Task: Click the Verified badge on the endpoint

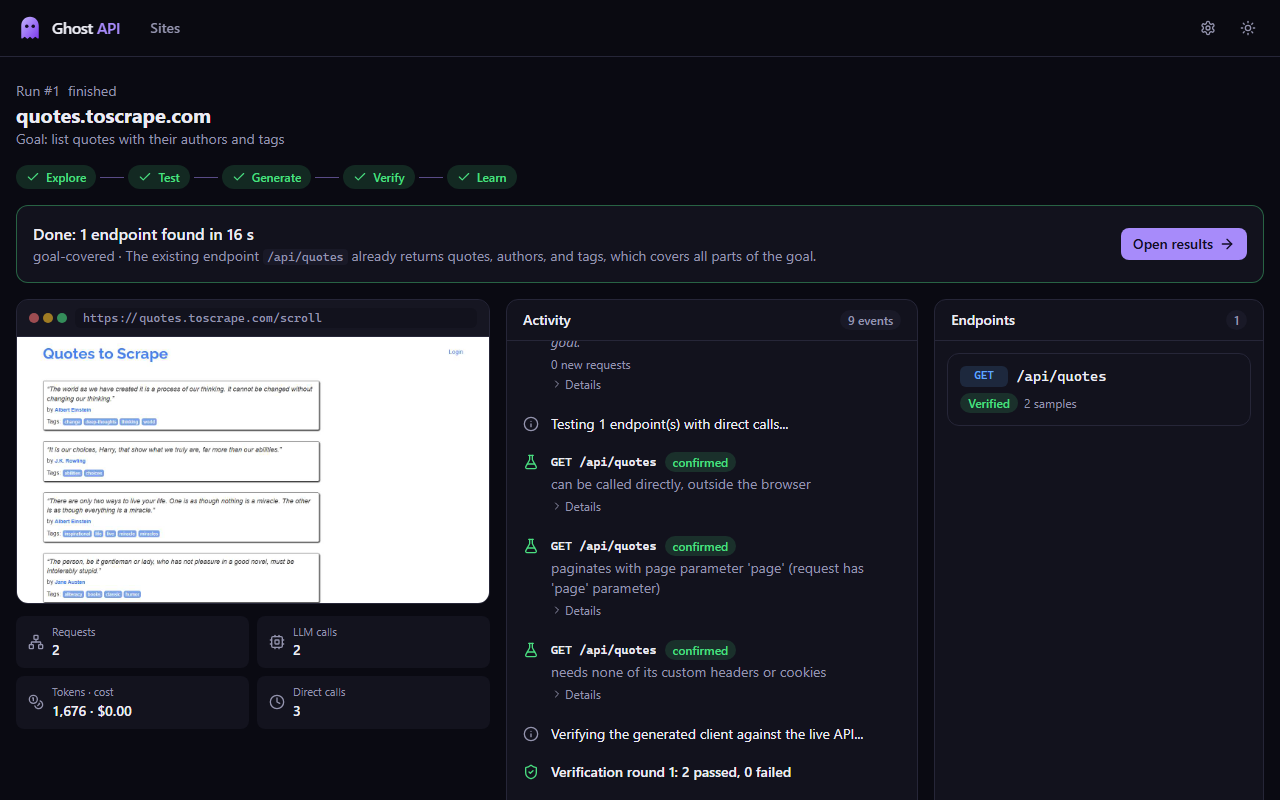Action: [x=989, y=404]
